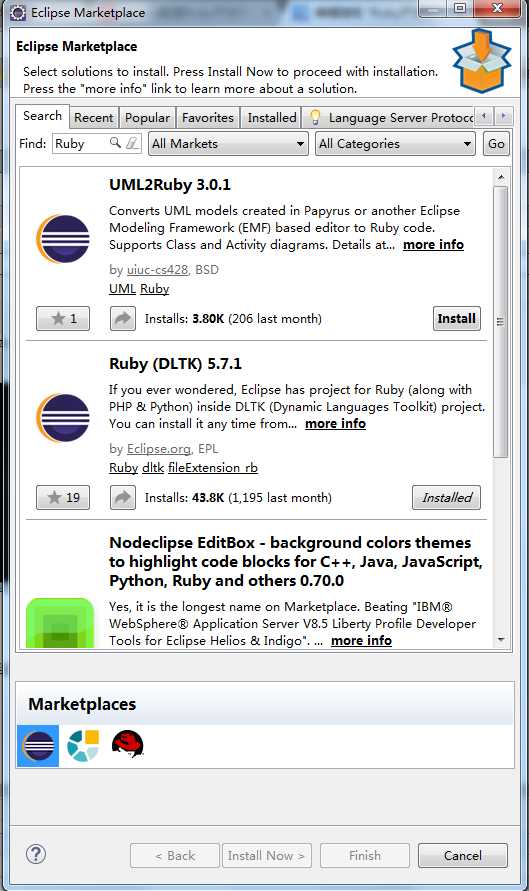Click Installed button for Ruby (DLTK)
The width and height of the screenshot is (529, 891).
pos(447,498)
